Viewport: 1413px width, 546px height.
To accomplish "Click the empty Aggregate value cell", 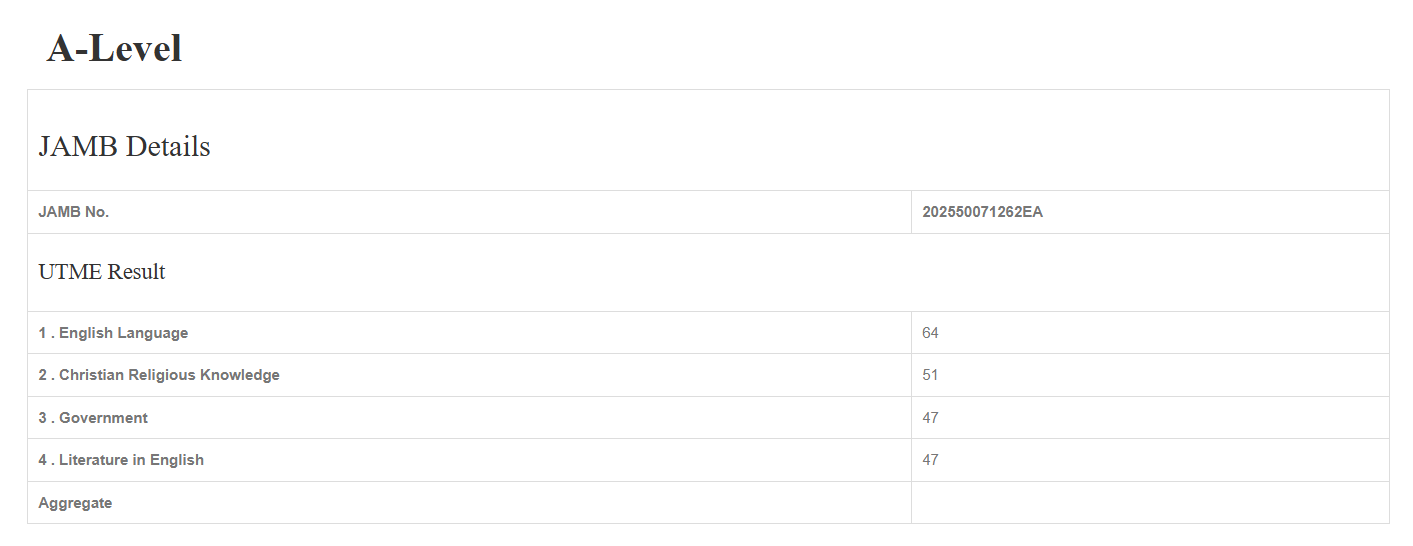I will point(1150,503).
